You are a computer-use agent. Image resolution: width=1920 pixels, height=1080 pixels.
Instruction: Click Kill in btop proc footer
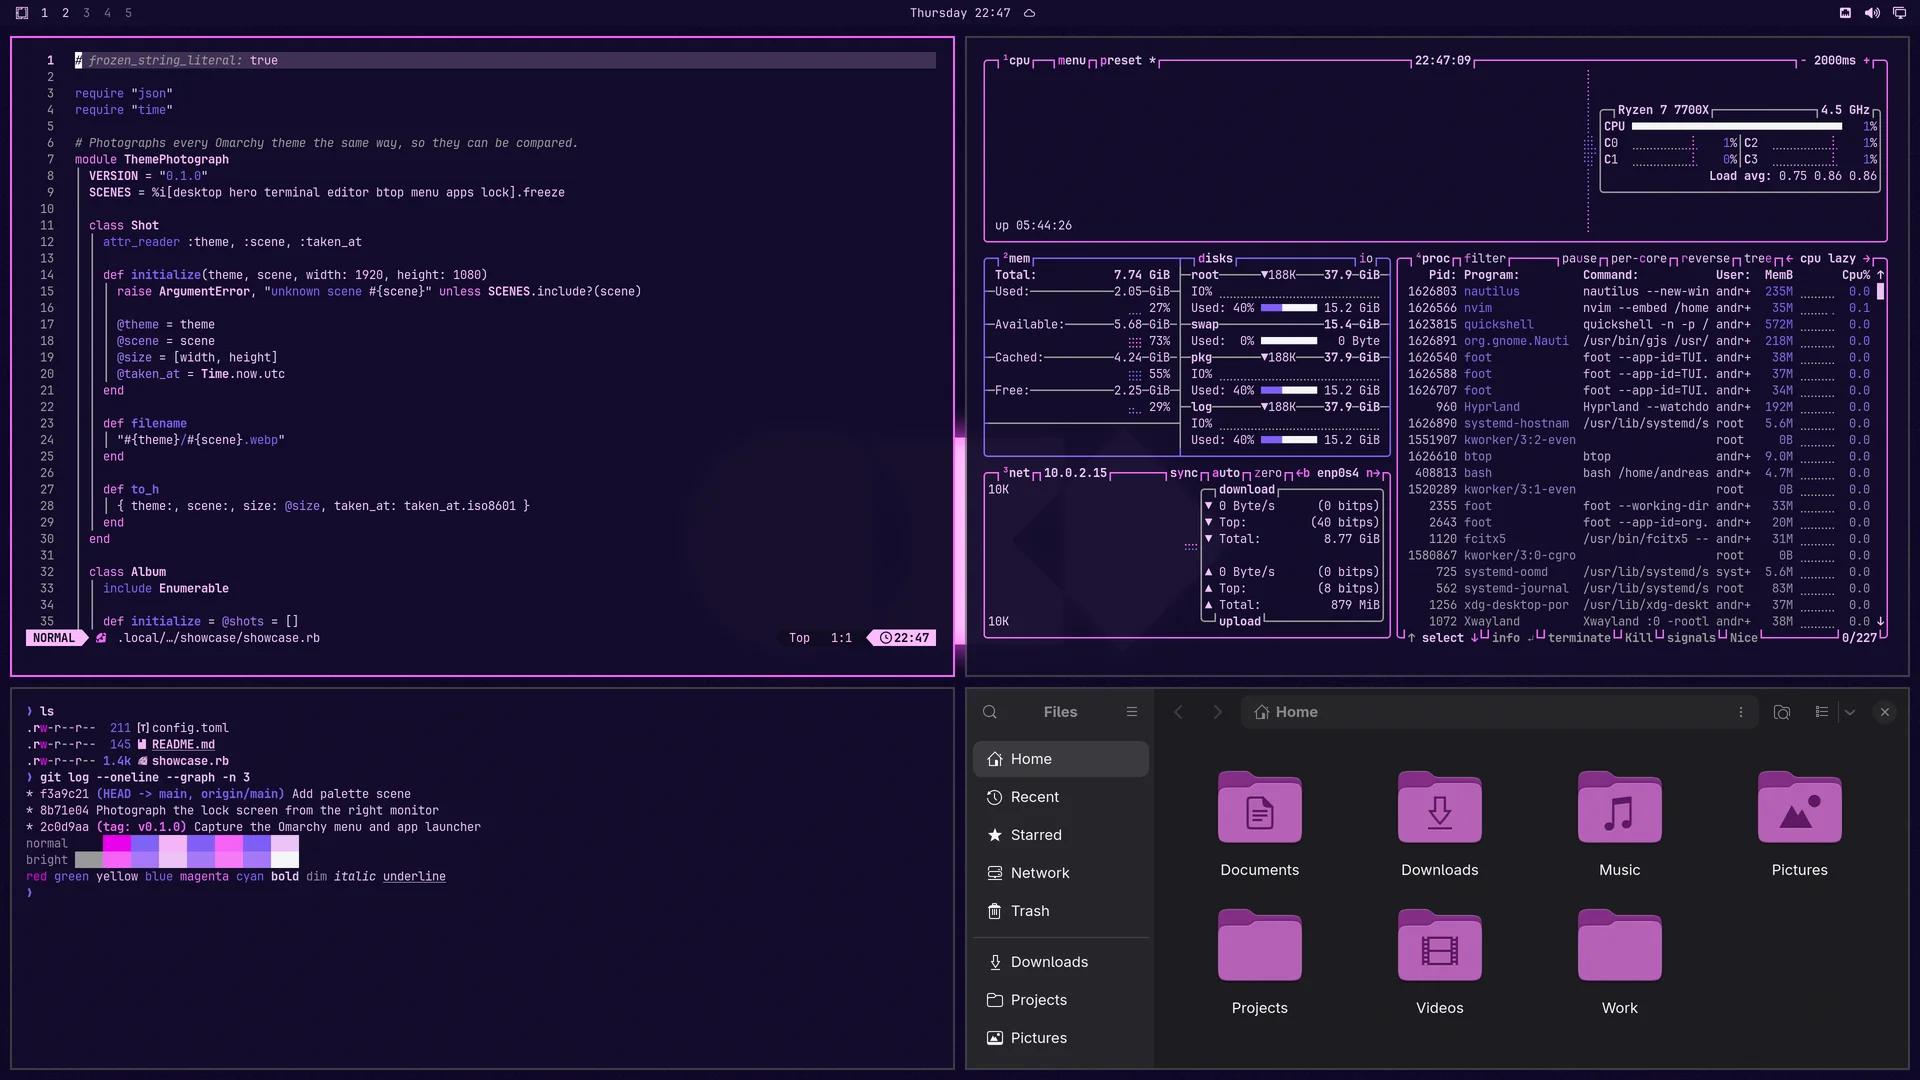[1638, 638]
